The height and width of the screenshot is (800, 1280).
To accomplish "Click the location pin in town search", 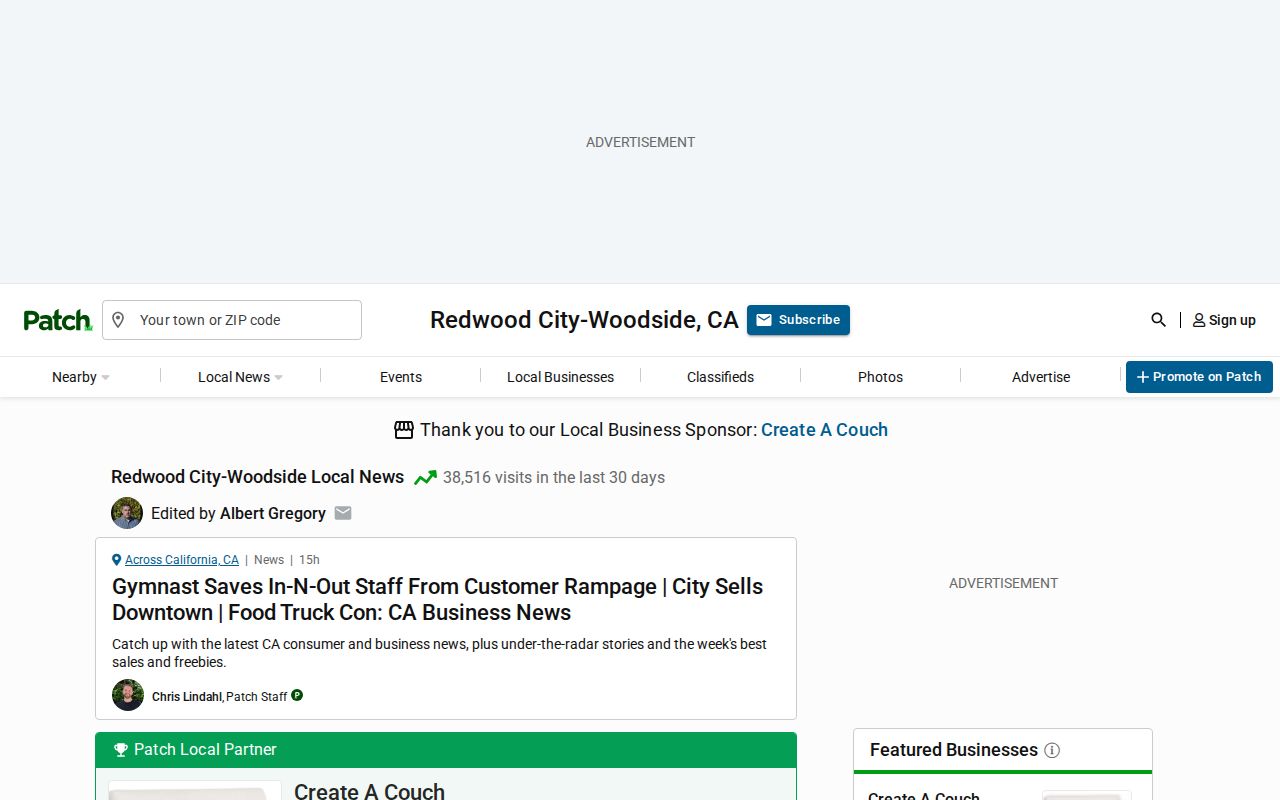I will coord(118,320).
